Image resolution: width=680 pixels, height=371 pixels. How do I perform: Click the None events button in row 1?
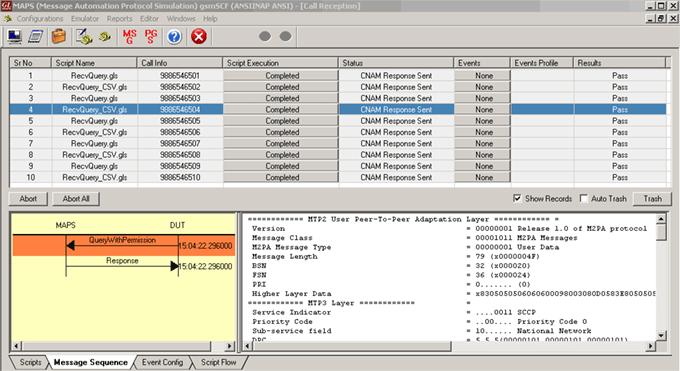click(483, 76)
